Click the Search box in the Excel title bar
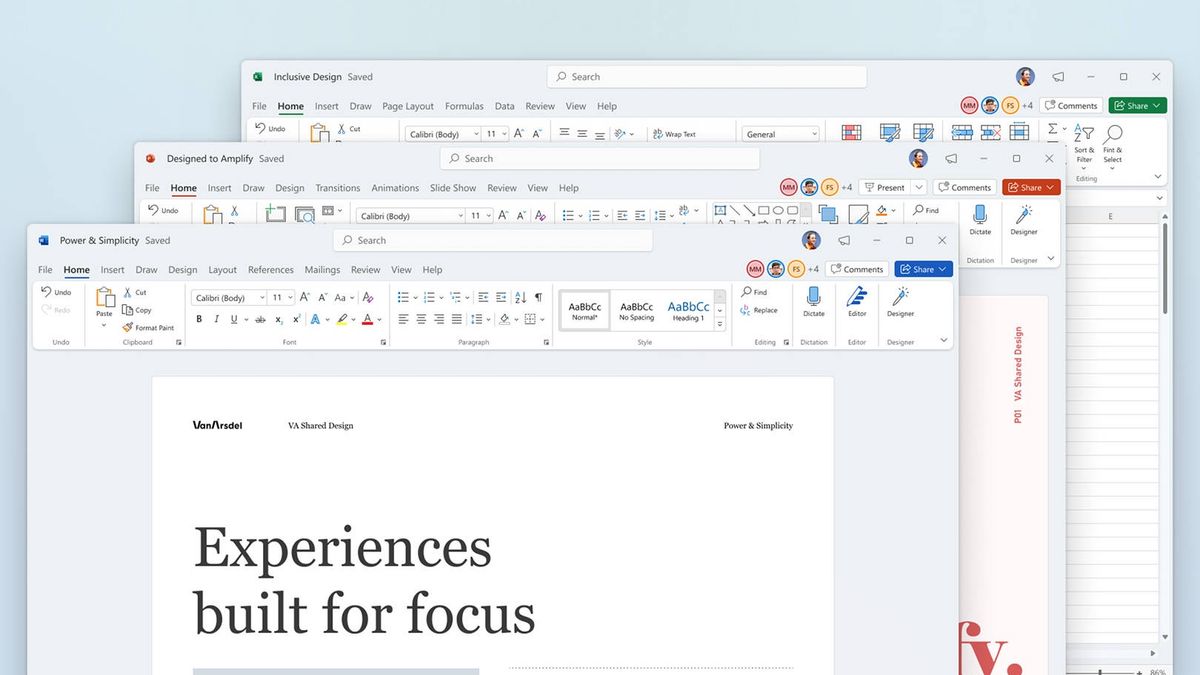This screenshot has width=1200, height=675. pyautogui.click(x=707, y=76)
